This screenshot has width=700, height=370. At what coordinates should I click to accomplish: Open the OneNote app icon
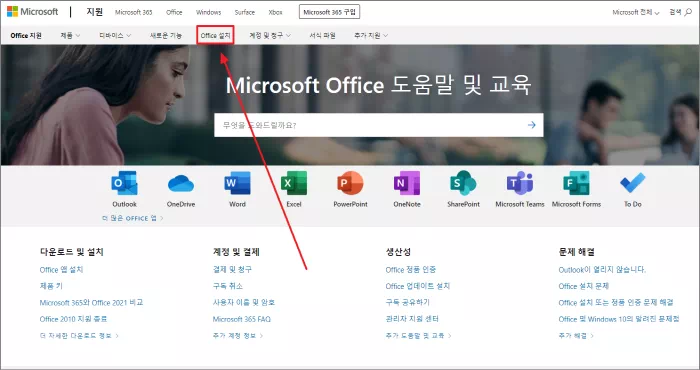[x=407, y=183]
